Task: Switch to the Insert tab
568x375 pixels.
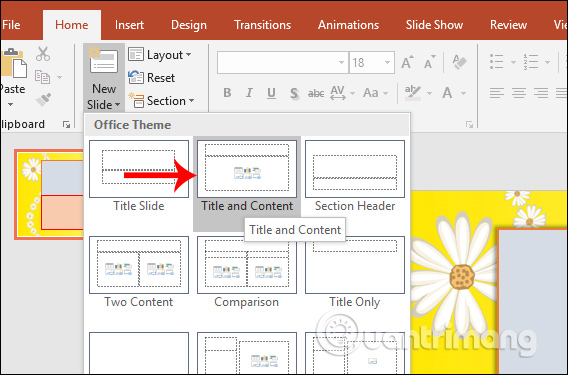Action: 129,25
